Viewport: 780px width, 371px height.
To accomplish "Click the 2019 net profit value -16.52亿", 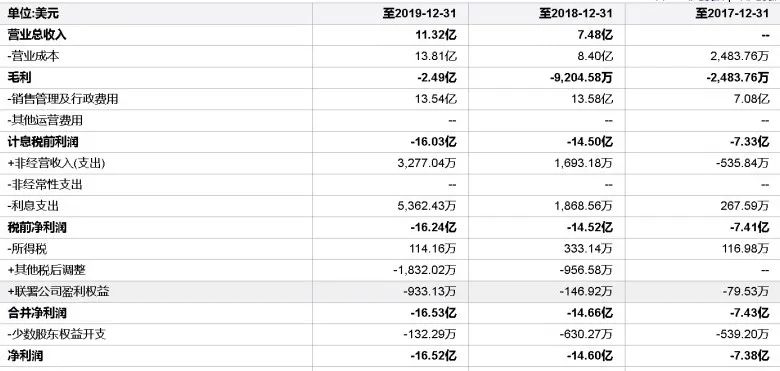I will click(x=433, y=356).
